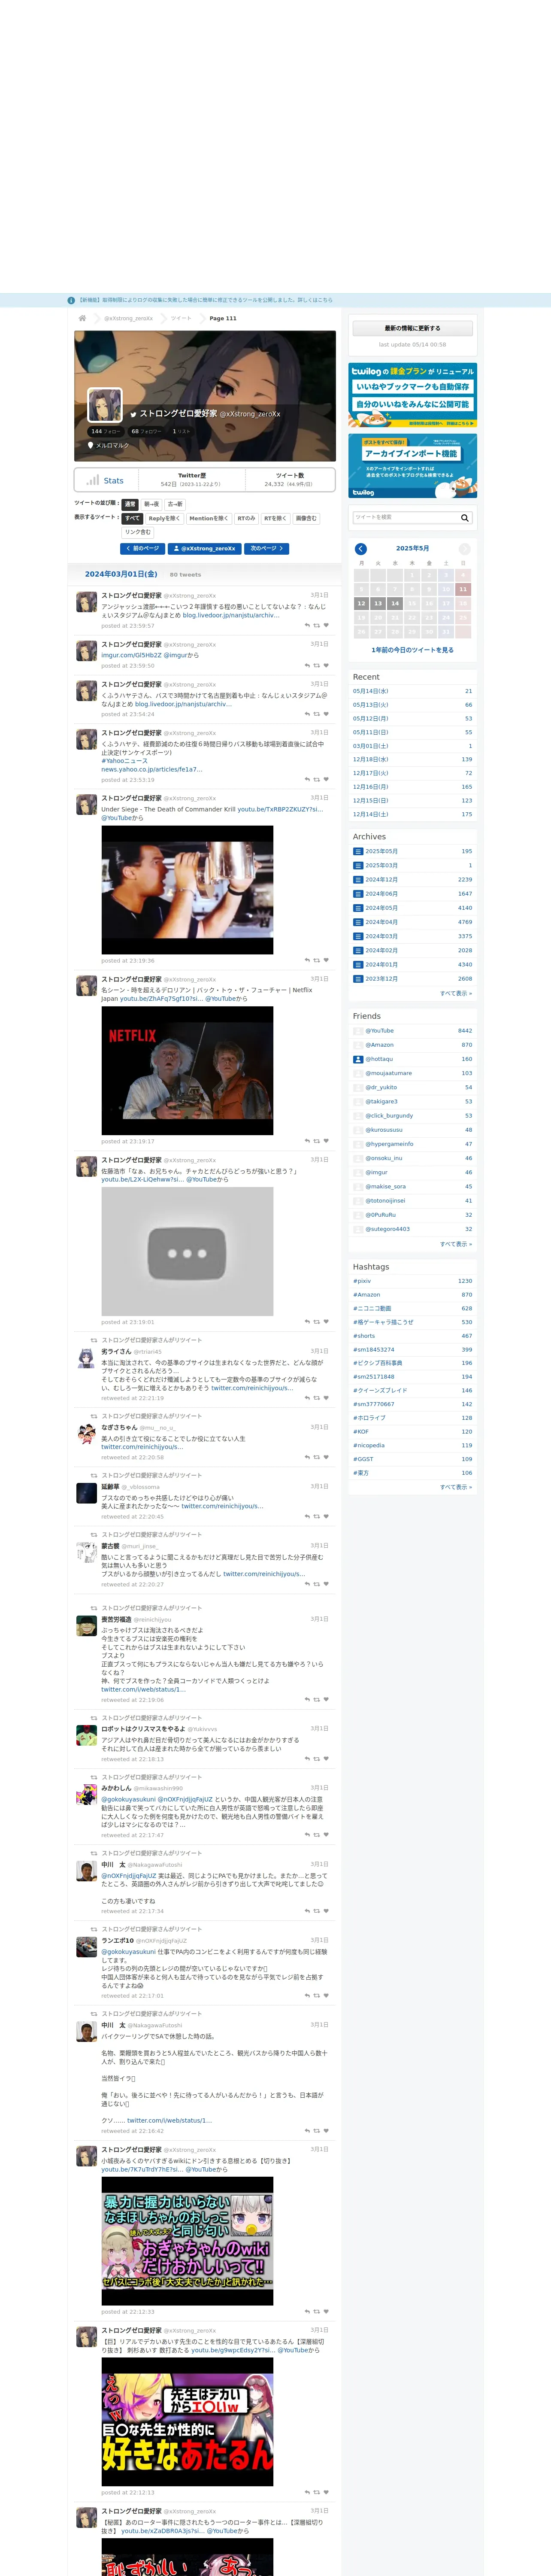Open archive list icon for 2025年05月
Image resolution: width=551 pixels, height=2576 pixels.
point(358,851)
